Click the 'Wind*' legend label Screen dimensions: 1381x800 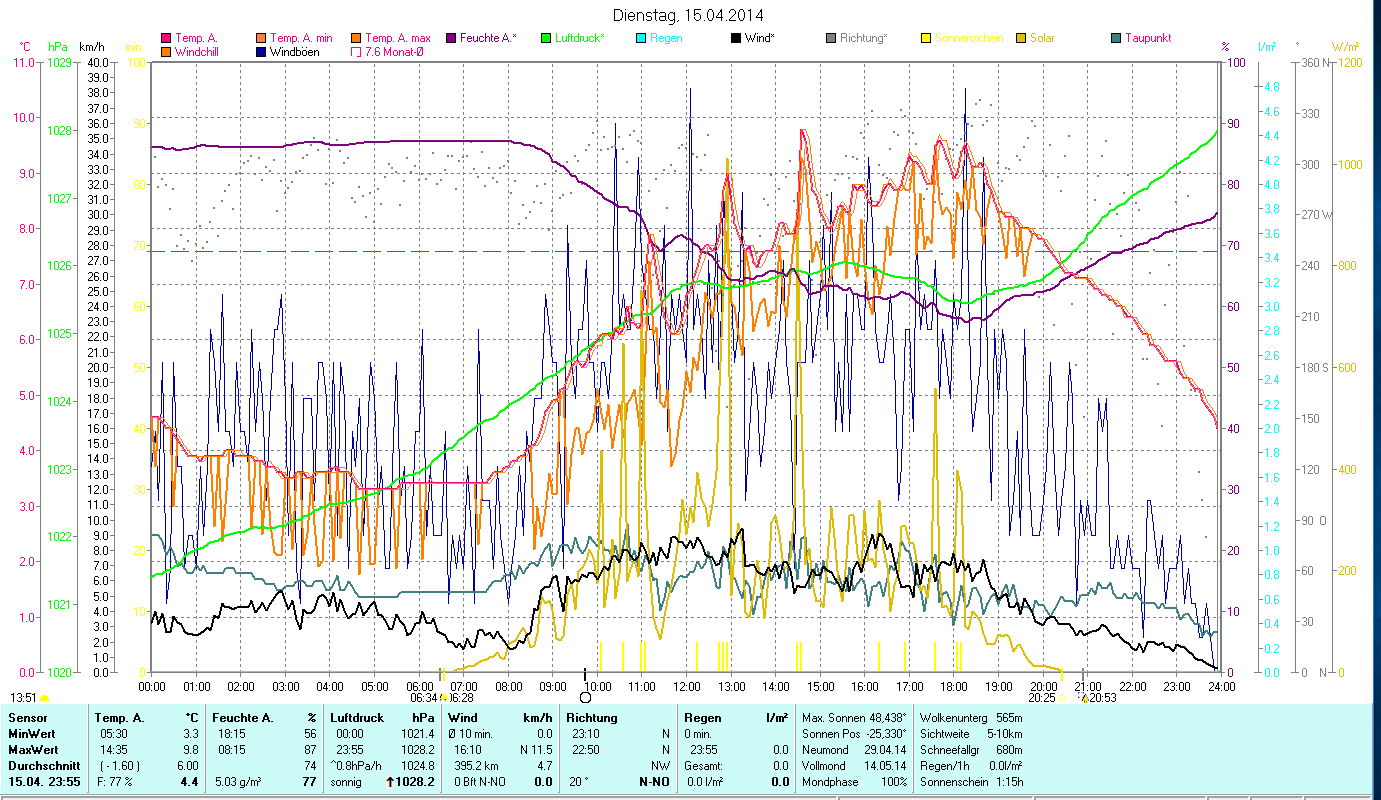click(760, 39)
